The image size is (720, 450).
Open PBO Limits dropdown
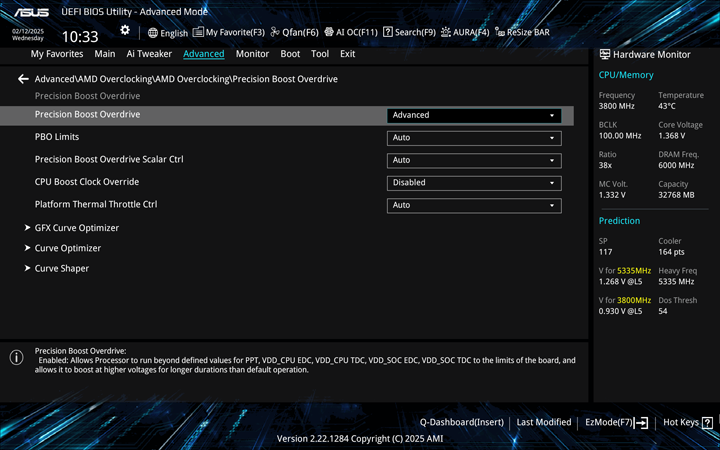coord(473,138)
